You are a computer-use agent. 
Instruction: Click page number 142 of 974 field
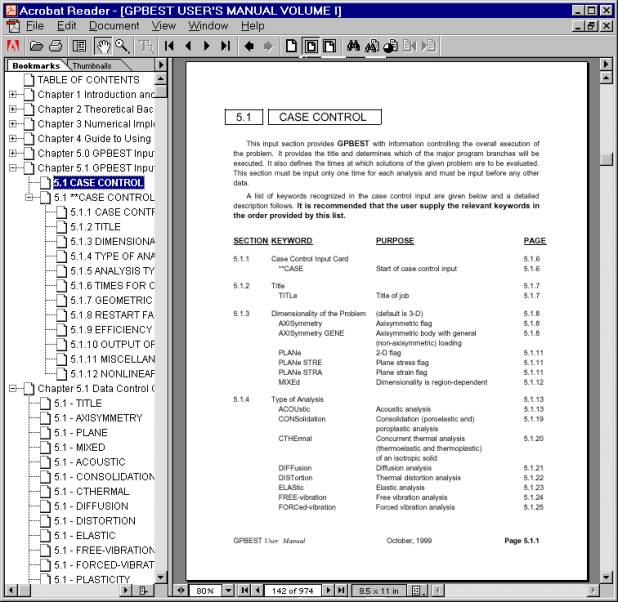(292, 591)
